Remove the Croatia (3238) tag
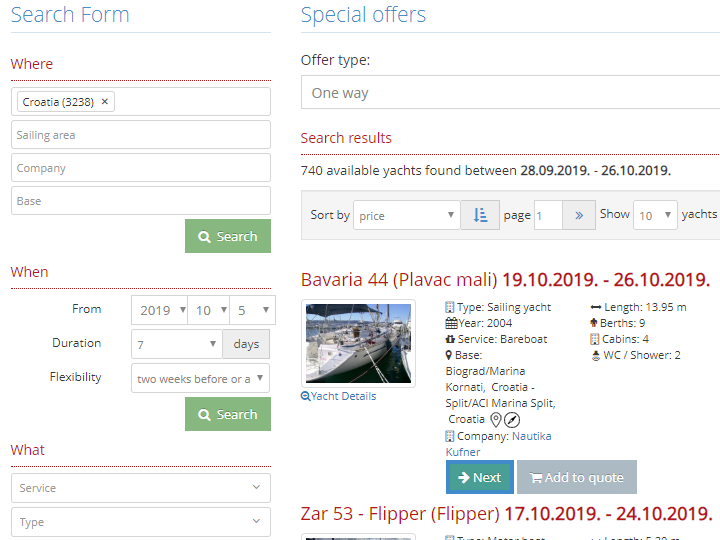Screen dimensions: 720x540 105,102
